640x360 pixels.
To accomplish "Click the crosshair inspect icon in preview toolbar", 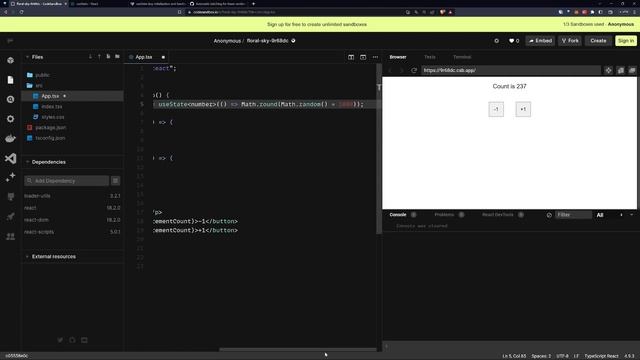I will click(x=608, y=70).
